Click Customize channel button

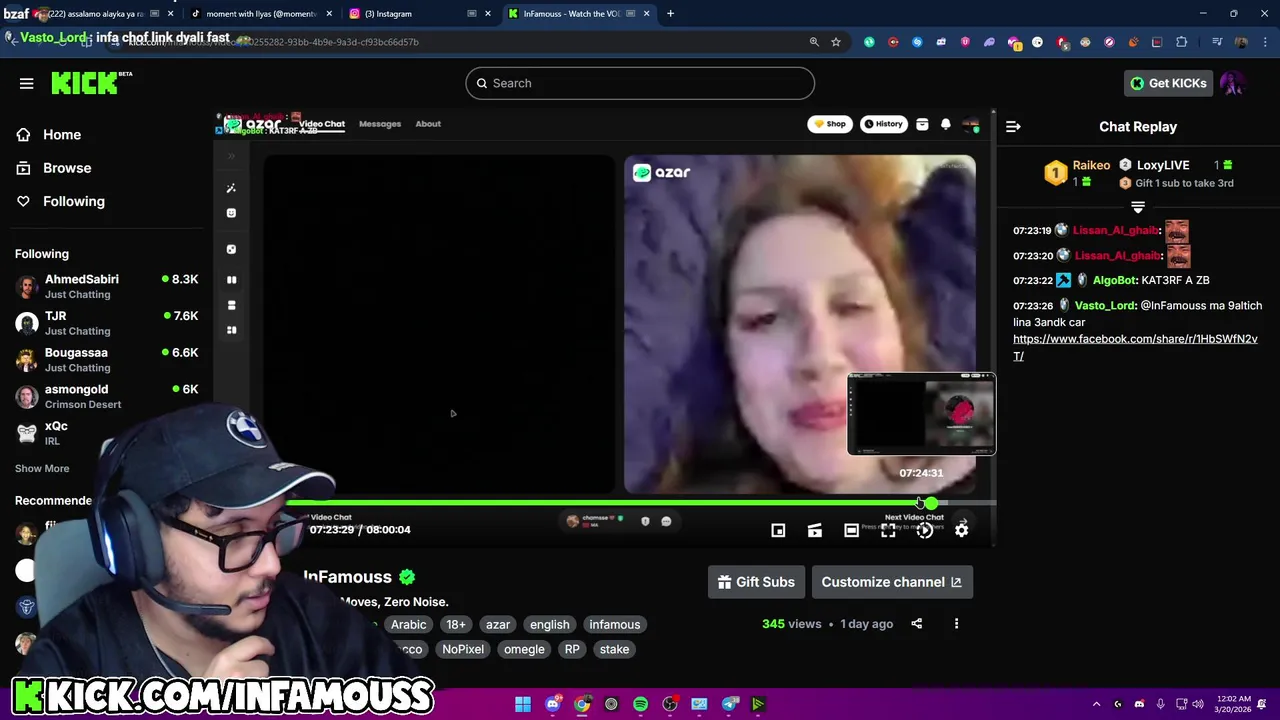click(891, 582)
